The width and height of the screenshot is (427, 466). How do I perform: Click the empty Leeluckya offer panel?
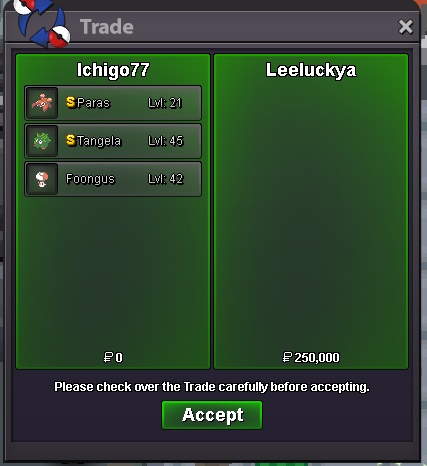pos(311,211)
